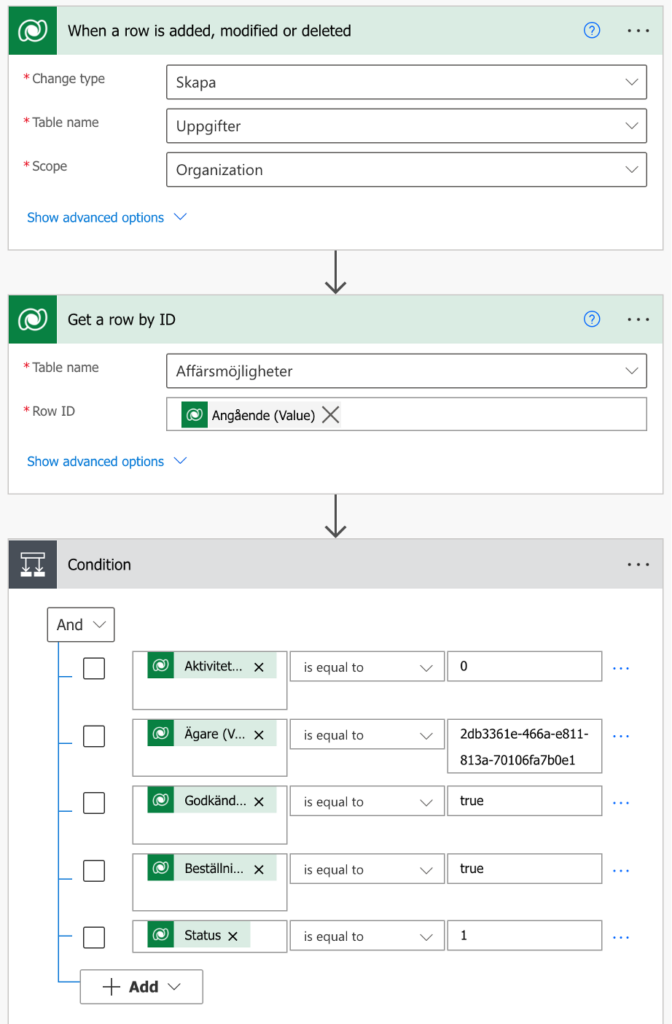Open the Change type dropdown showing Skapa
Image resolution: width=672 pixels, height=1024 pixels.
[406, 82]
